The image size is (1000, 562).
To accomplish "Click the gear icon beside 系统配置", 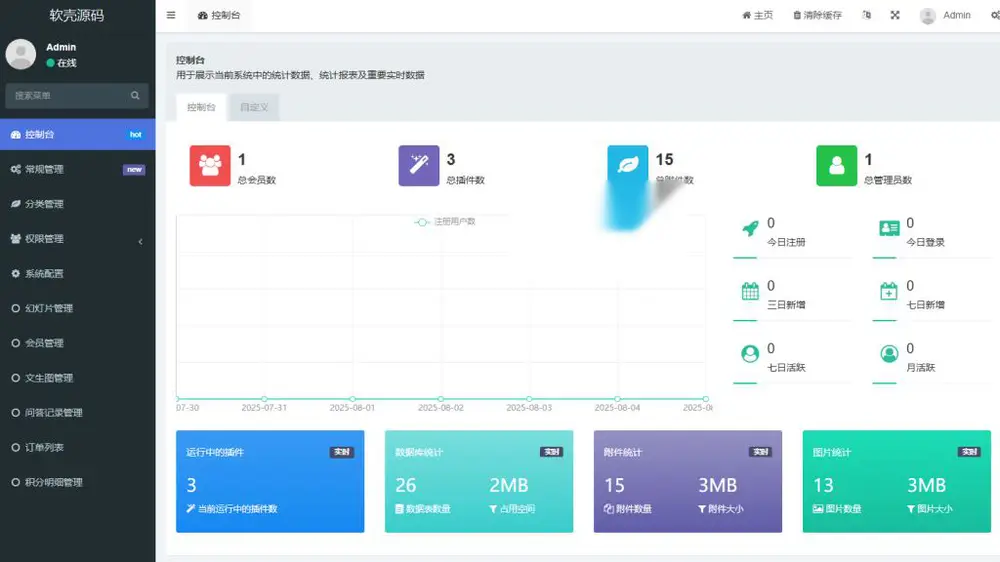I will [x=16, y=274].
